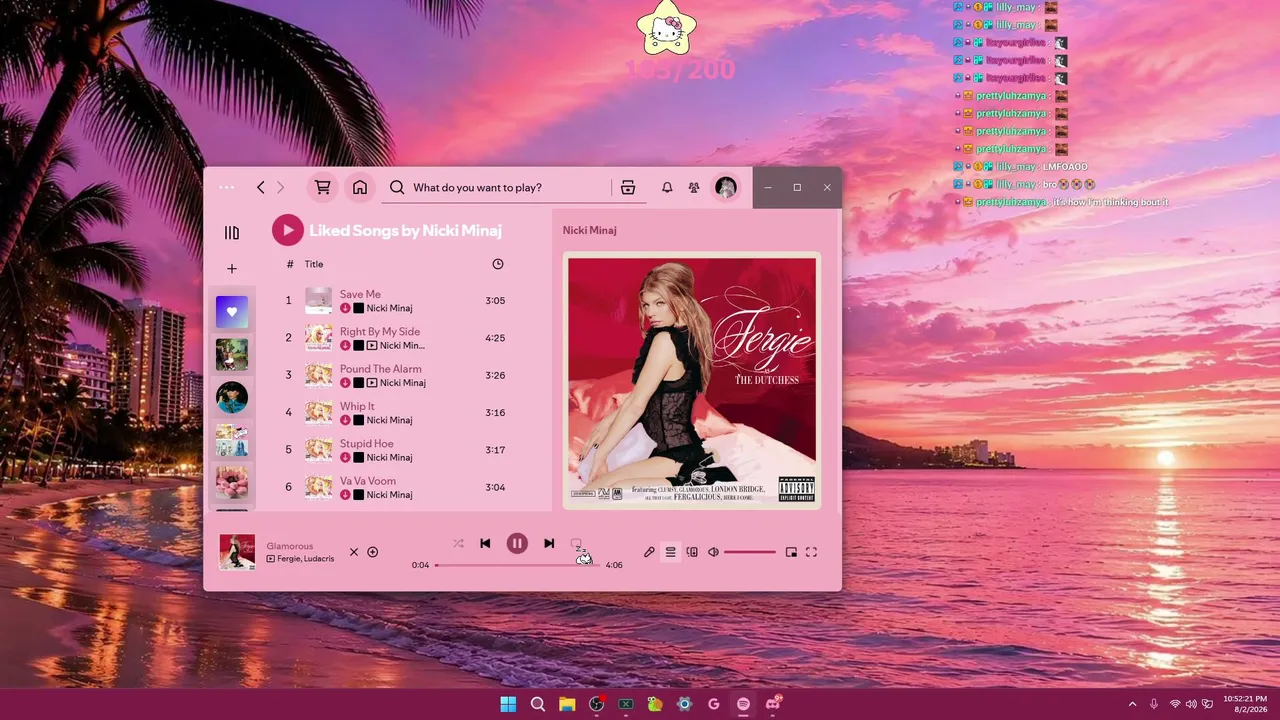Open the notifications bell
1280x720 pixels.
pos(667,187)
